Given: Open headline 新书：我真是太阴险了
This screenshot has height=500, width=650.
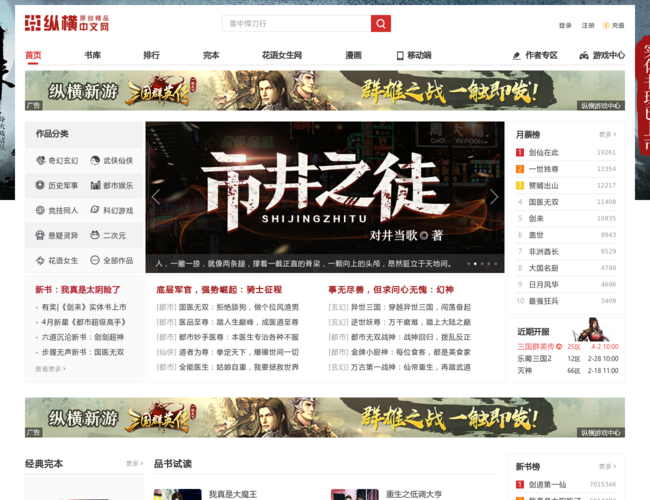Looking at the screenshot, I should (78, 290).
